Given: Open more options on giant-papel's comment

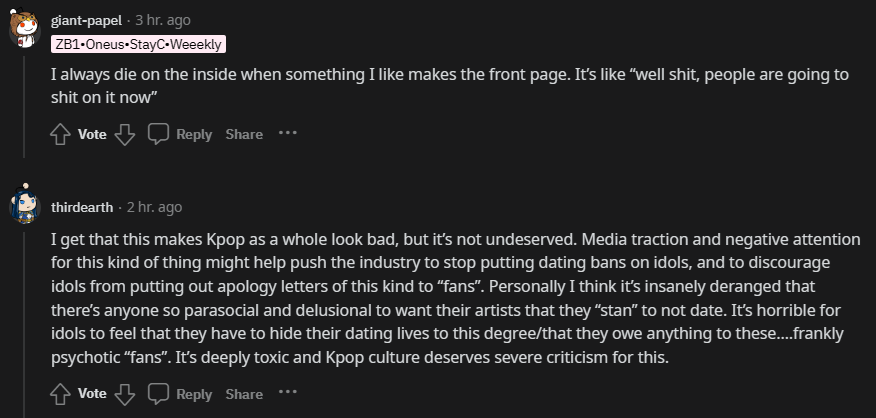Looking at the screenshot, I should 287,133.
